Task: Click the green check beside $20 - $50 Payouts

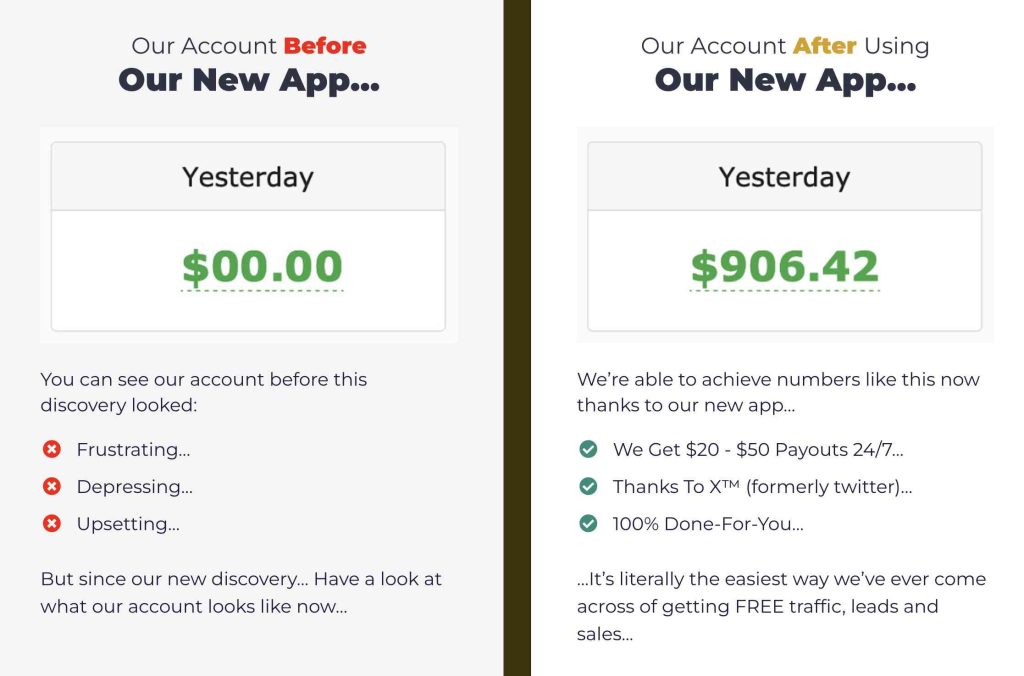Action: pos(588,449)
